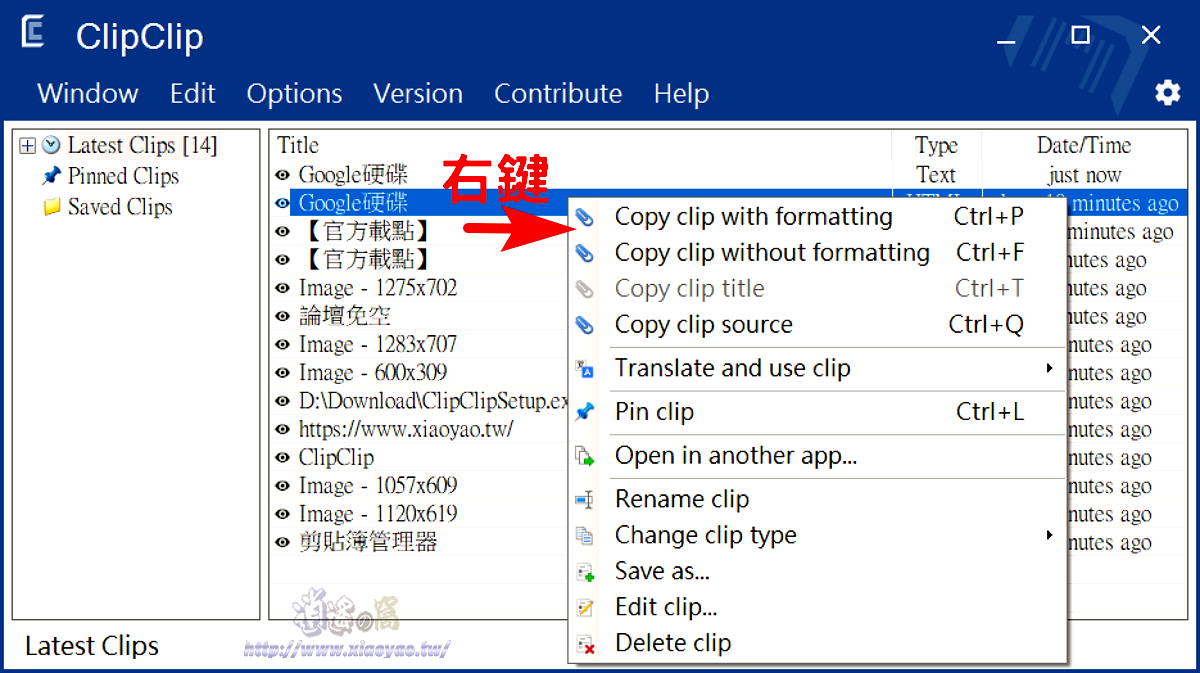Click paperclip icon for Copy clip with formatting
This screenshot has height=673, width=1200.
tap(585, 217)
